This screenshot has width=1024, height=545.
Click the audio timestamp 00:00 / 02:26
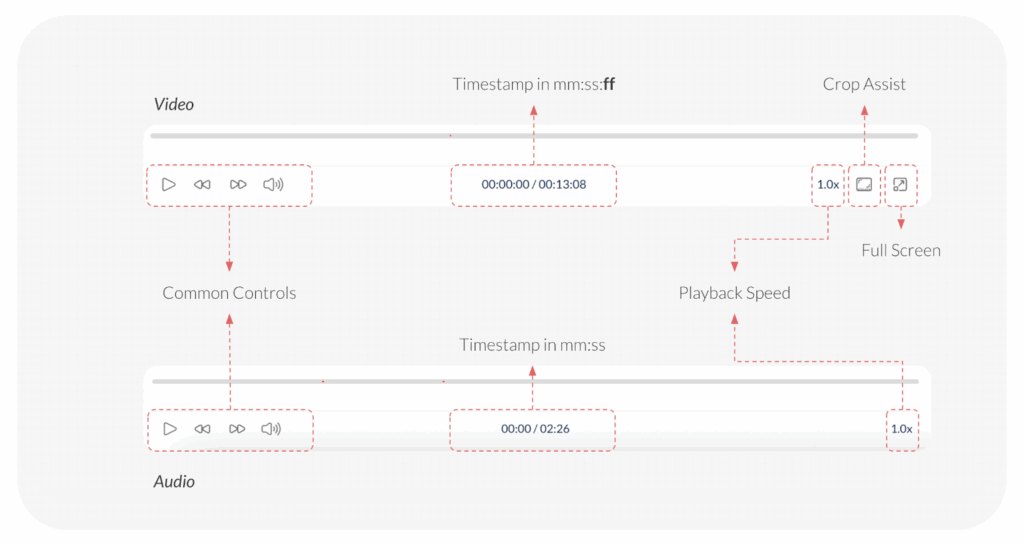532,429
